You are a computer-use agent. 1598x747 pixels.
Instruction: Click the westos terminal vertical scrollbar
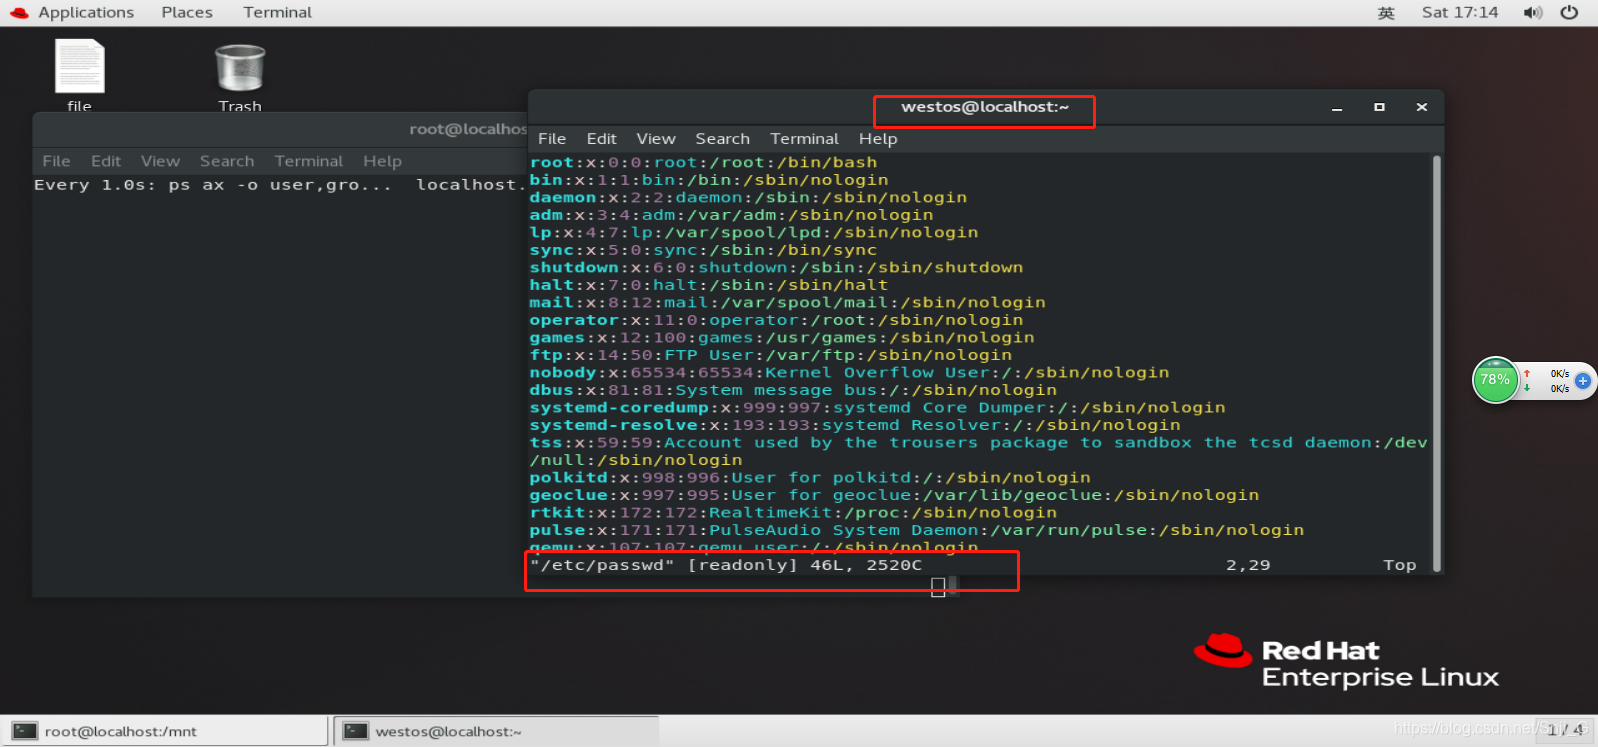click(x=1437, y=363)
